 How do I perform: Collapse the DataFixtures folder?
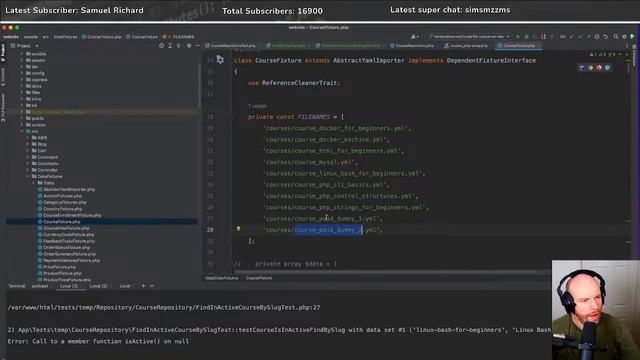click(x=28, y=177)
